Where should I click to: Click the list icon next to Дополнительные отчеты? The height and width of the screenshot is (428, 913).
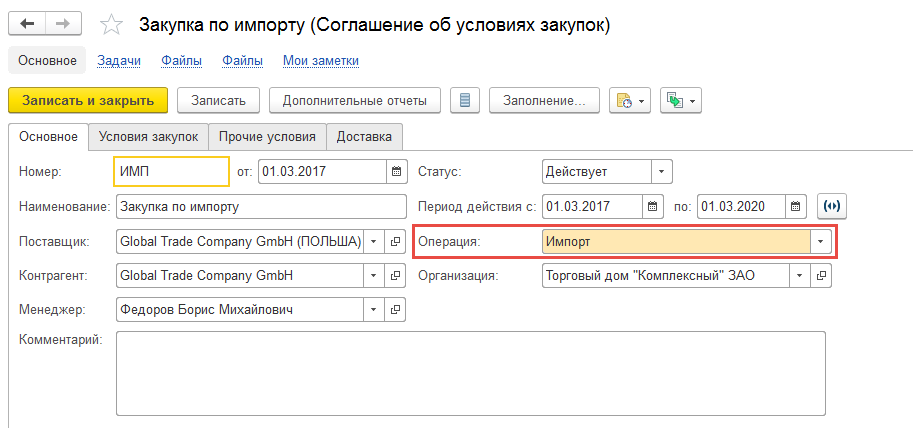coord(465,100)
